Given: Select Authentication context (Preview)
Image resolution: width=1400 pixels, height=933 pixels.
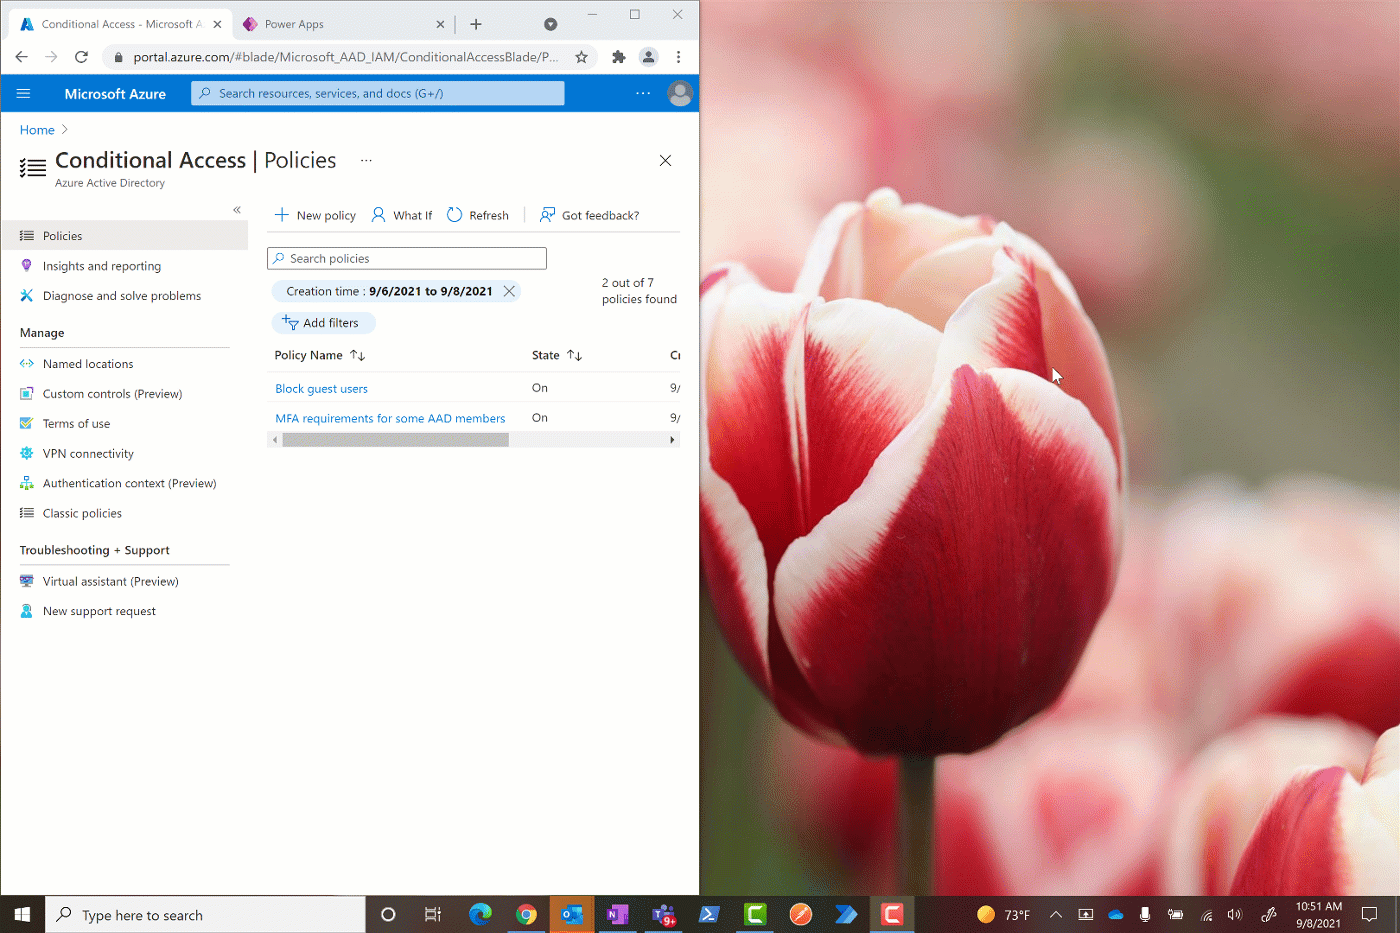Looking at the screenshot, I should pos(131,483).
